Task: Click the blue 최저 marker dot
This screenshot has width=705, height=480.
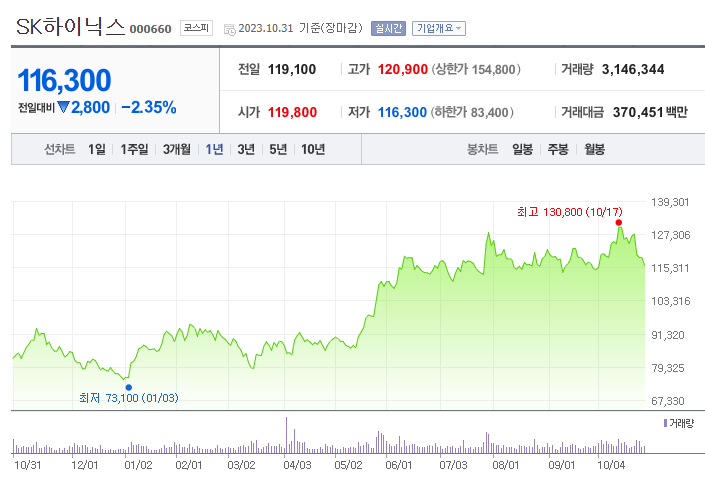Action: 129,387
